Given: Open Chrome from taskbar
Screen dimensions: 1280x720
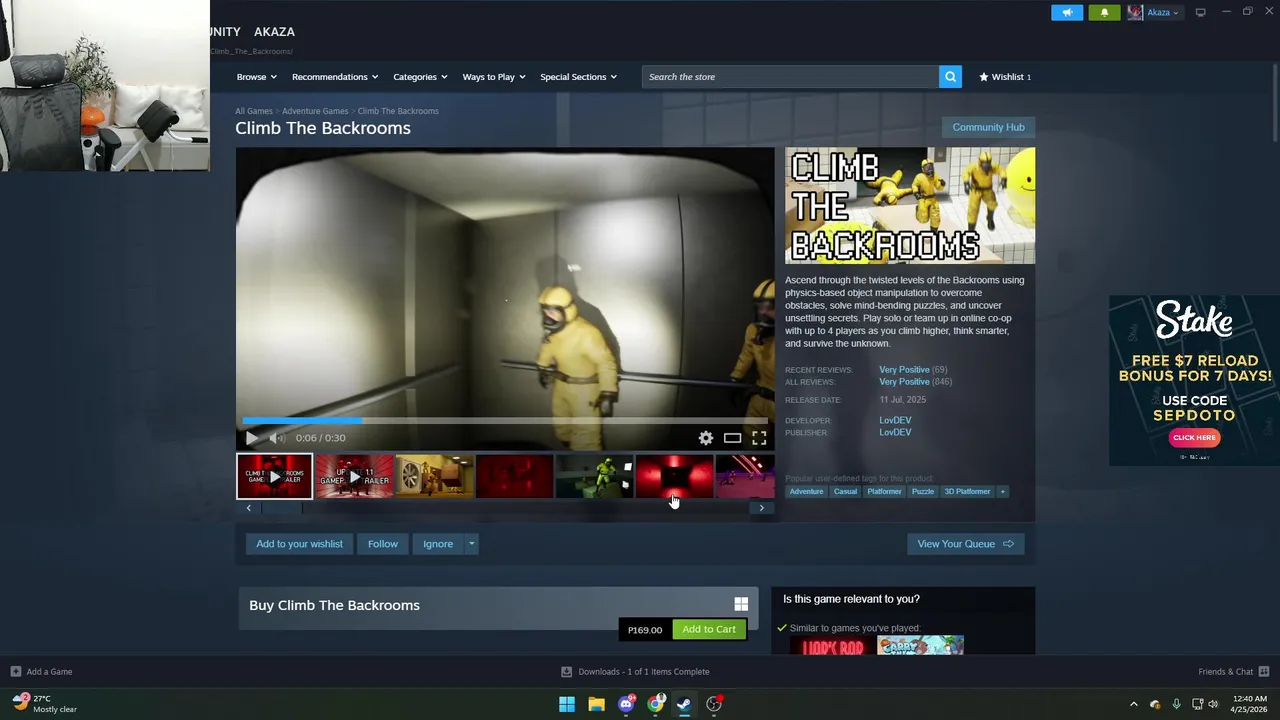Looking at the screenshot, I should [x=655, y=704].
